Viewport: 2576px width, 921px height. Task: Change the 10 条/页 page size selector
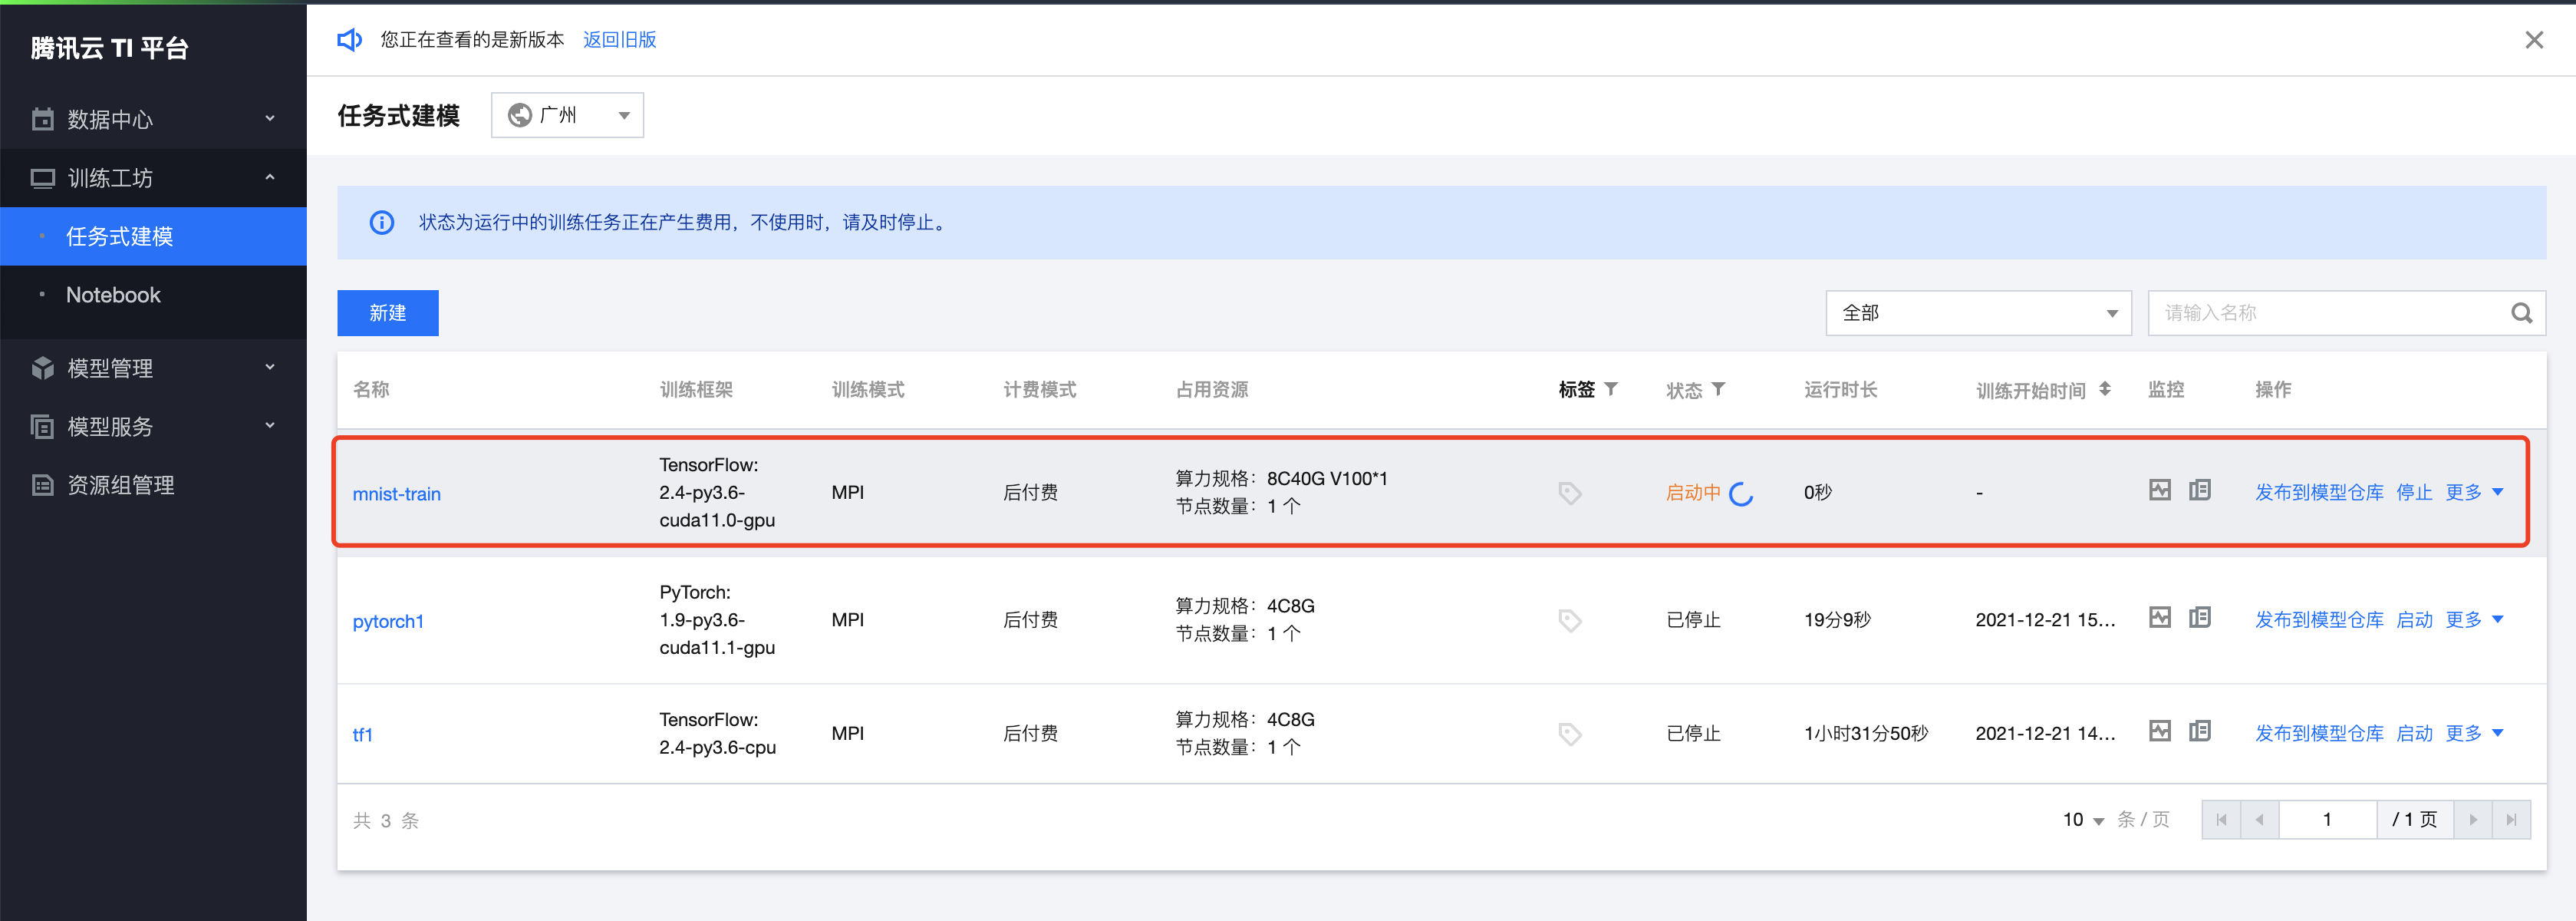point(2082,820)
